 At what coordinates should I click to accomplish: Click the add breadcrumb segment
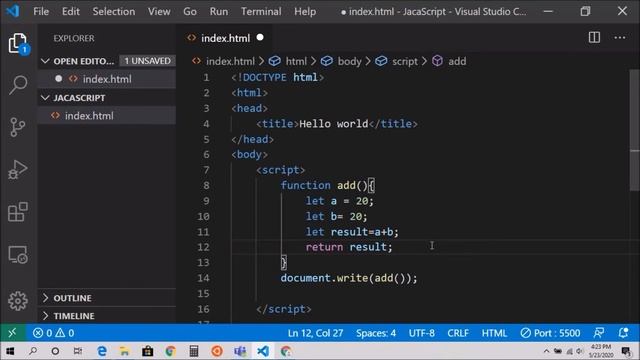(457, 61)
